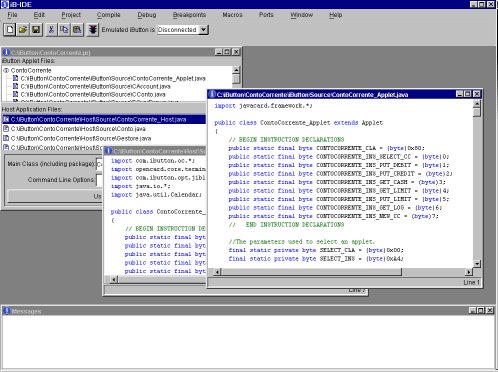Select CAccount.java in applet files tree
This screenshot has height=372, width=498.
click(96, 86)
